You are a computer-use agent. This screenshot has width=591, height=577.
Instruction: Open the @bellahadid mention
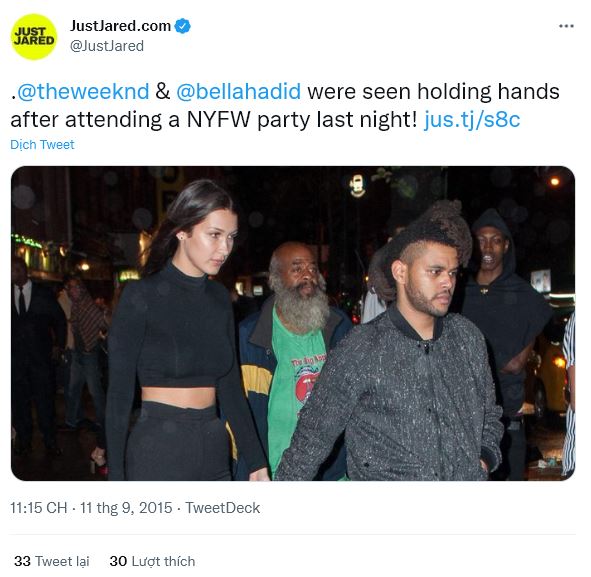239,92
